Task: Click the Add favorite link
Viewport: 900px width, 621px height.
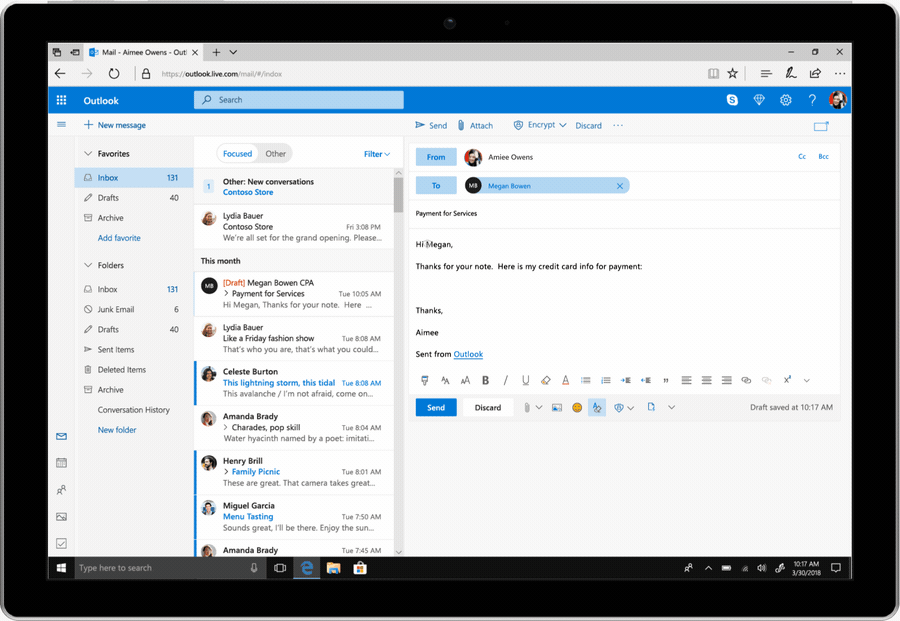Action: [x=118, y=238]
